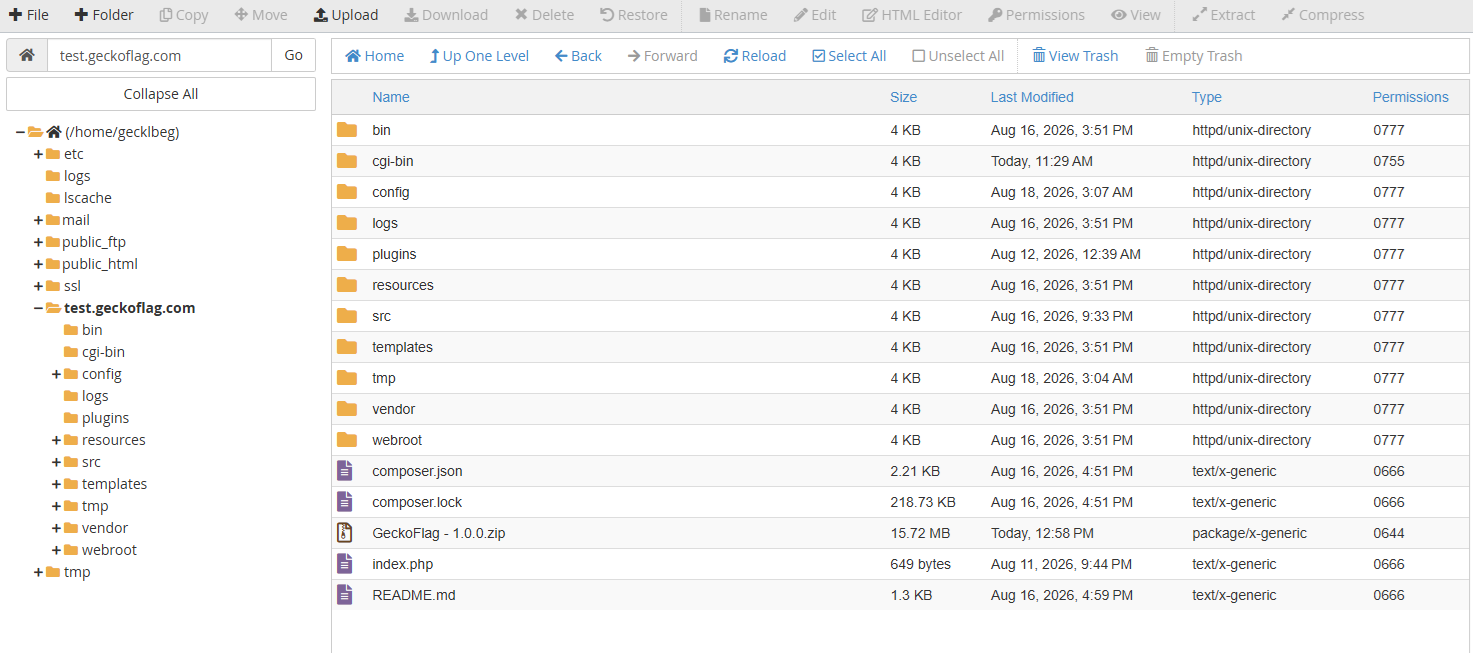
Task: Collapse the /home/gecklbeg root node
Action: pyautogui.click(x=20, y=132)
